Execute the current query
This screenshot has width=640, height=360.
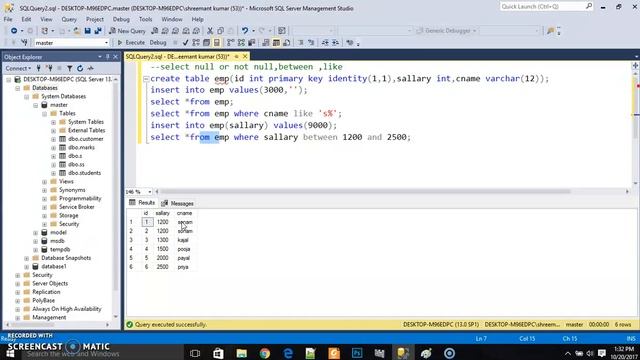tap(131, 42)
